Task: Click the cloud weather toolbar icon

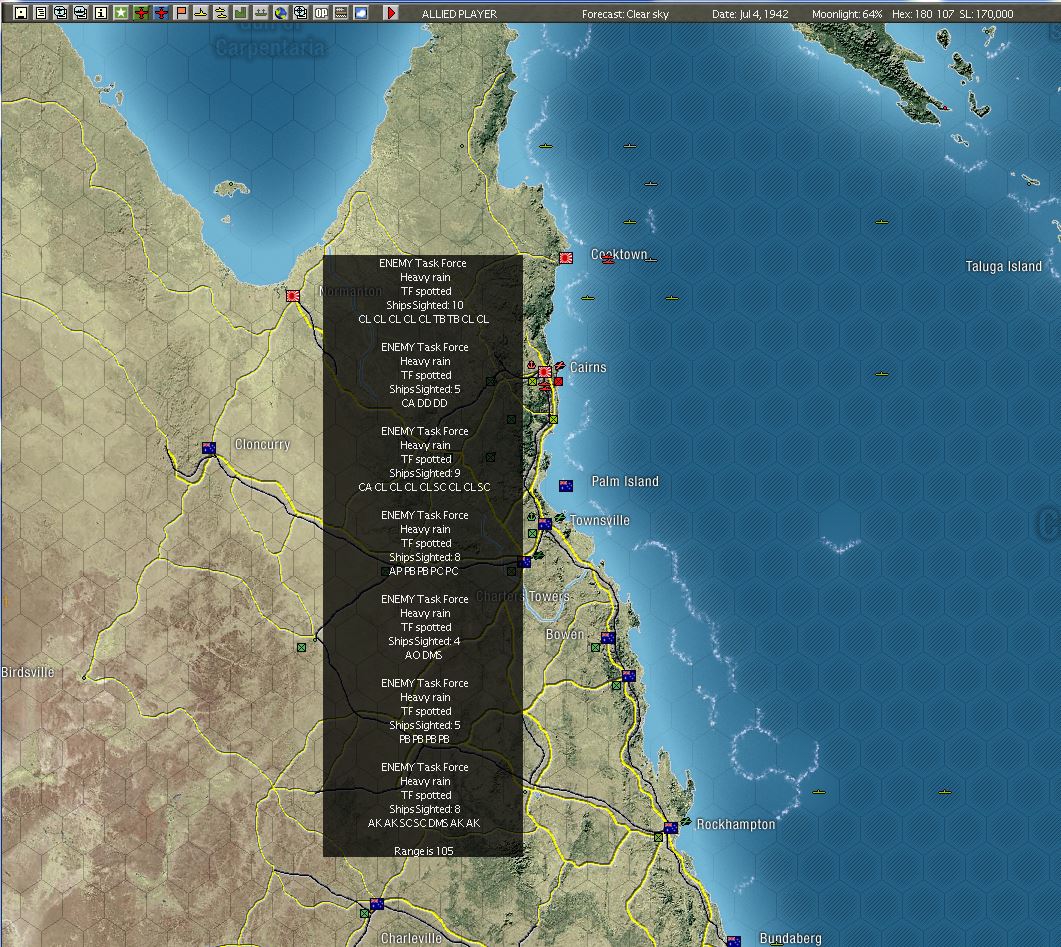Action: point(361,13)
